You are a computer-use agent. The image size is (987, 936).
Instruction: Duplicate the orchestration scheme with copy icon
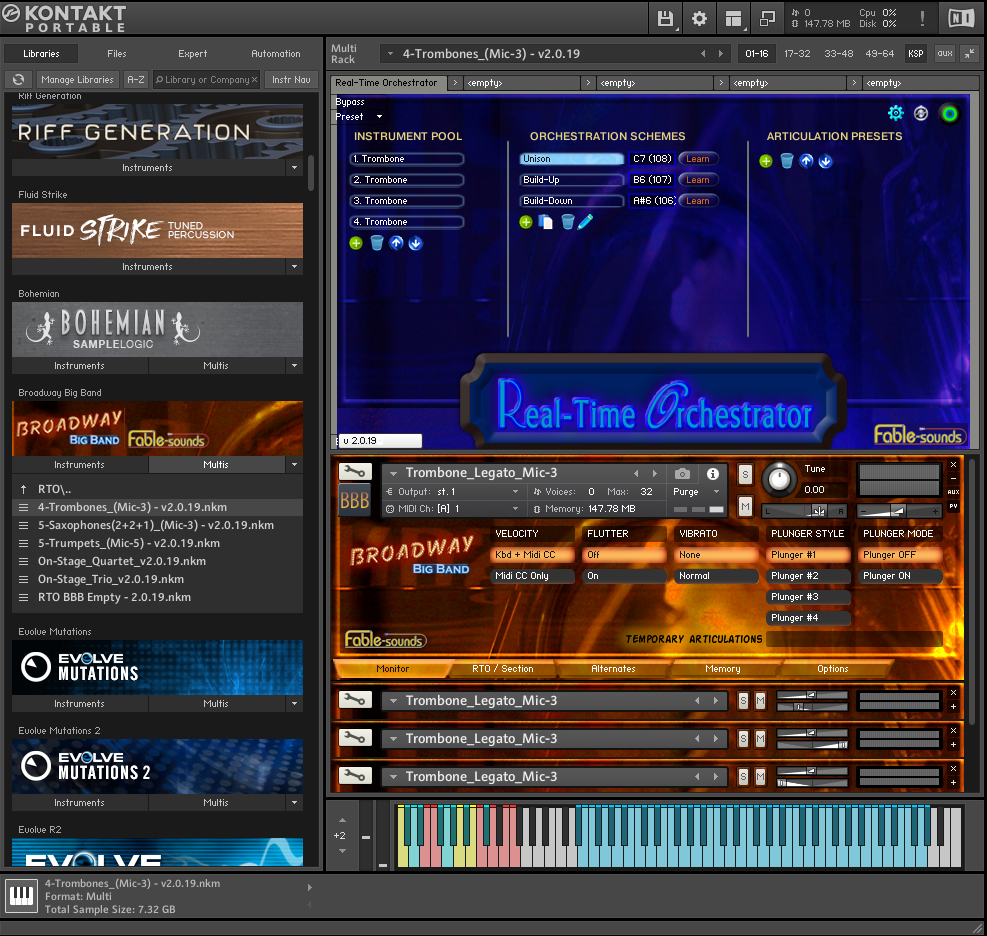tap(546, 222)
